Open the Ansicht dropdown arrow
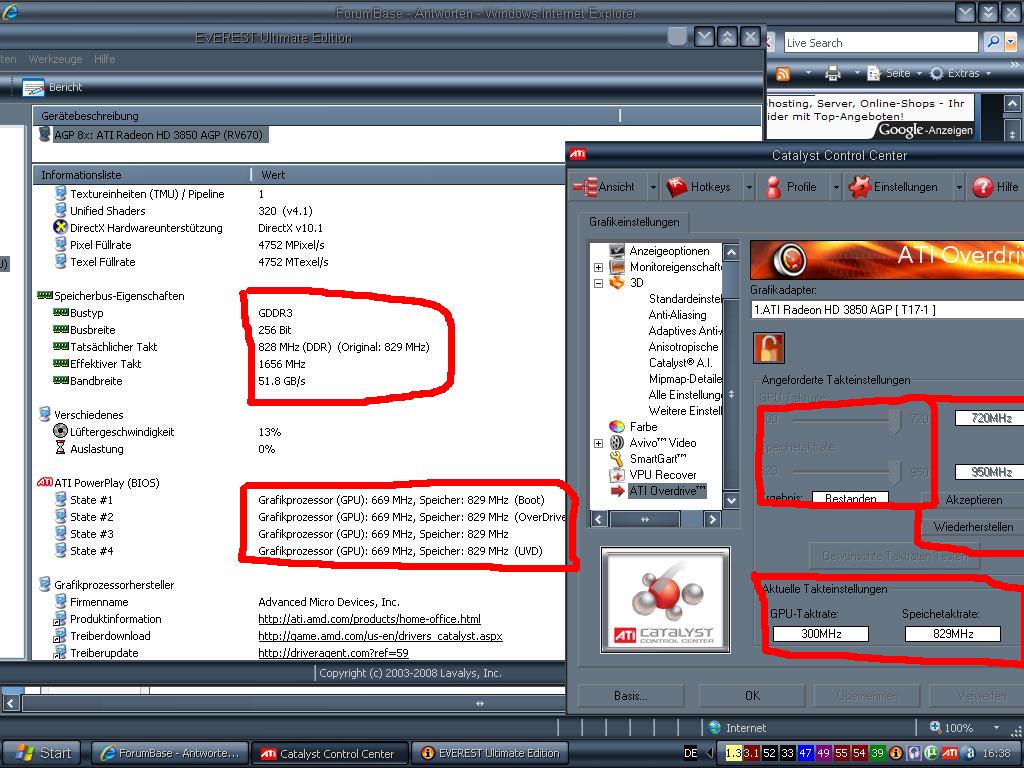 point(653,187)
